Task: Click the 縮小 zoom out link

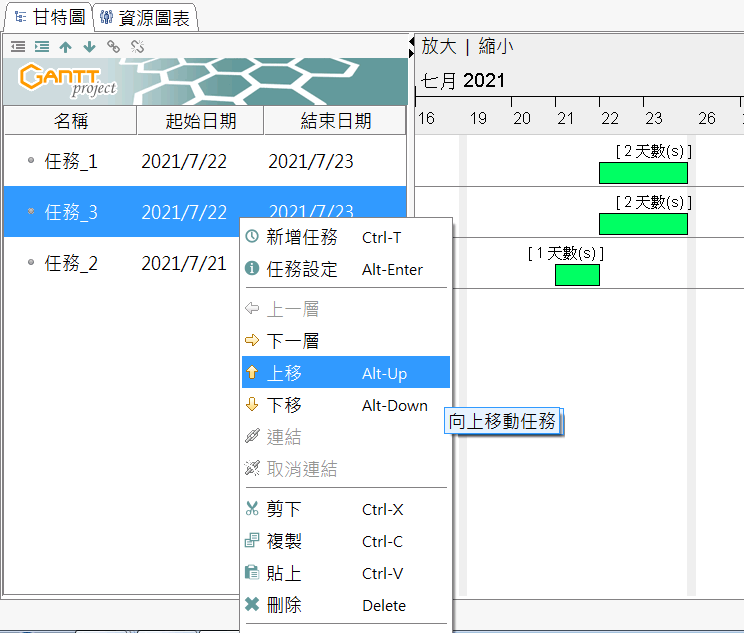Action: point(496,46)
